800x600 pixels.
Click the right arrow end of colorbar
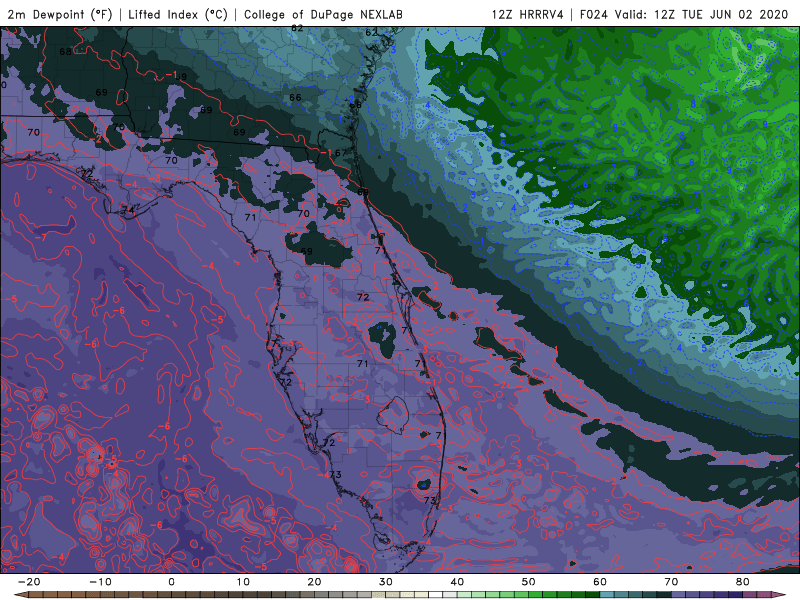tap(779, 594)
